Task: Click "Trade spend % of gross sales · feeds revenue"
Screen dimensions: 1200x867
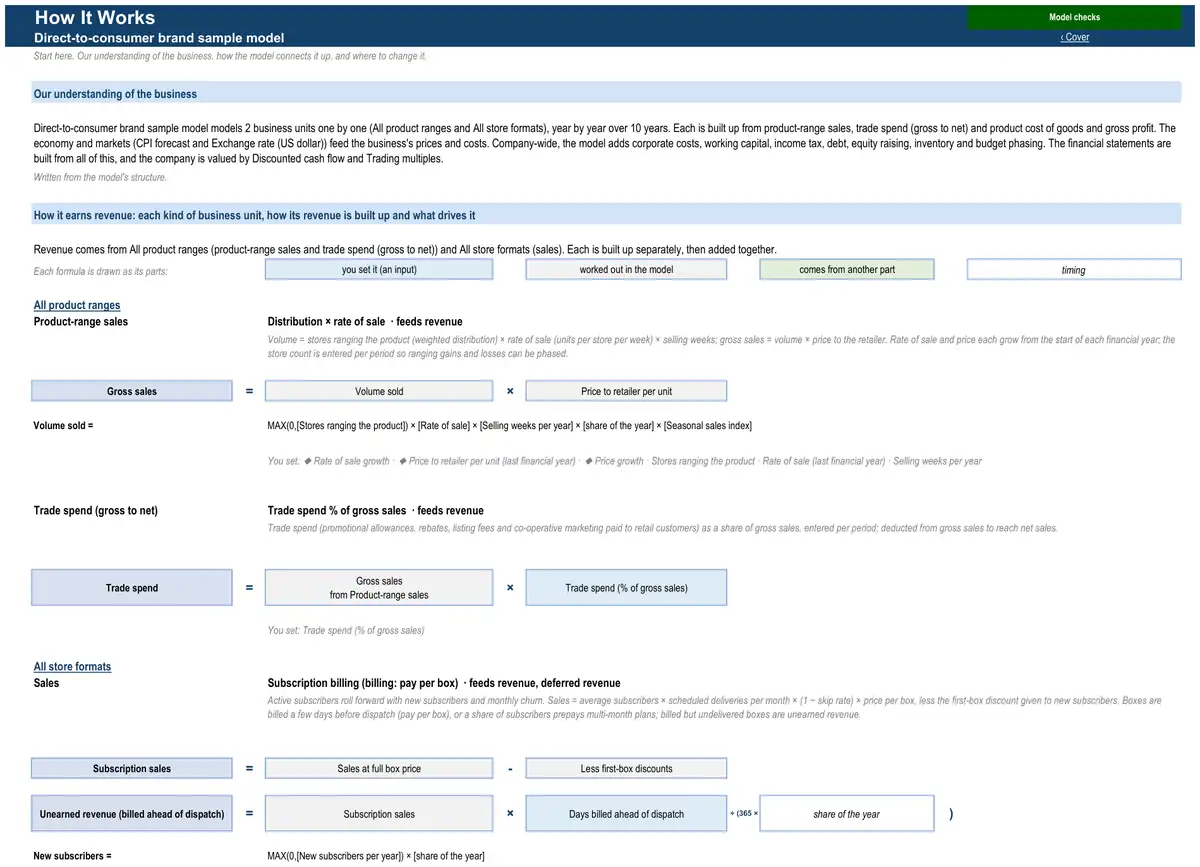Action: 375,510
